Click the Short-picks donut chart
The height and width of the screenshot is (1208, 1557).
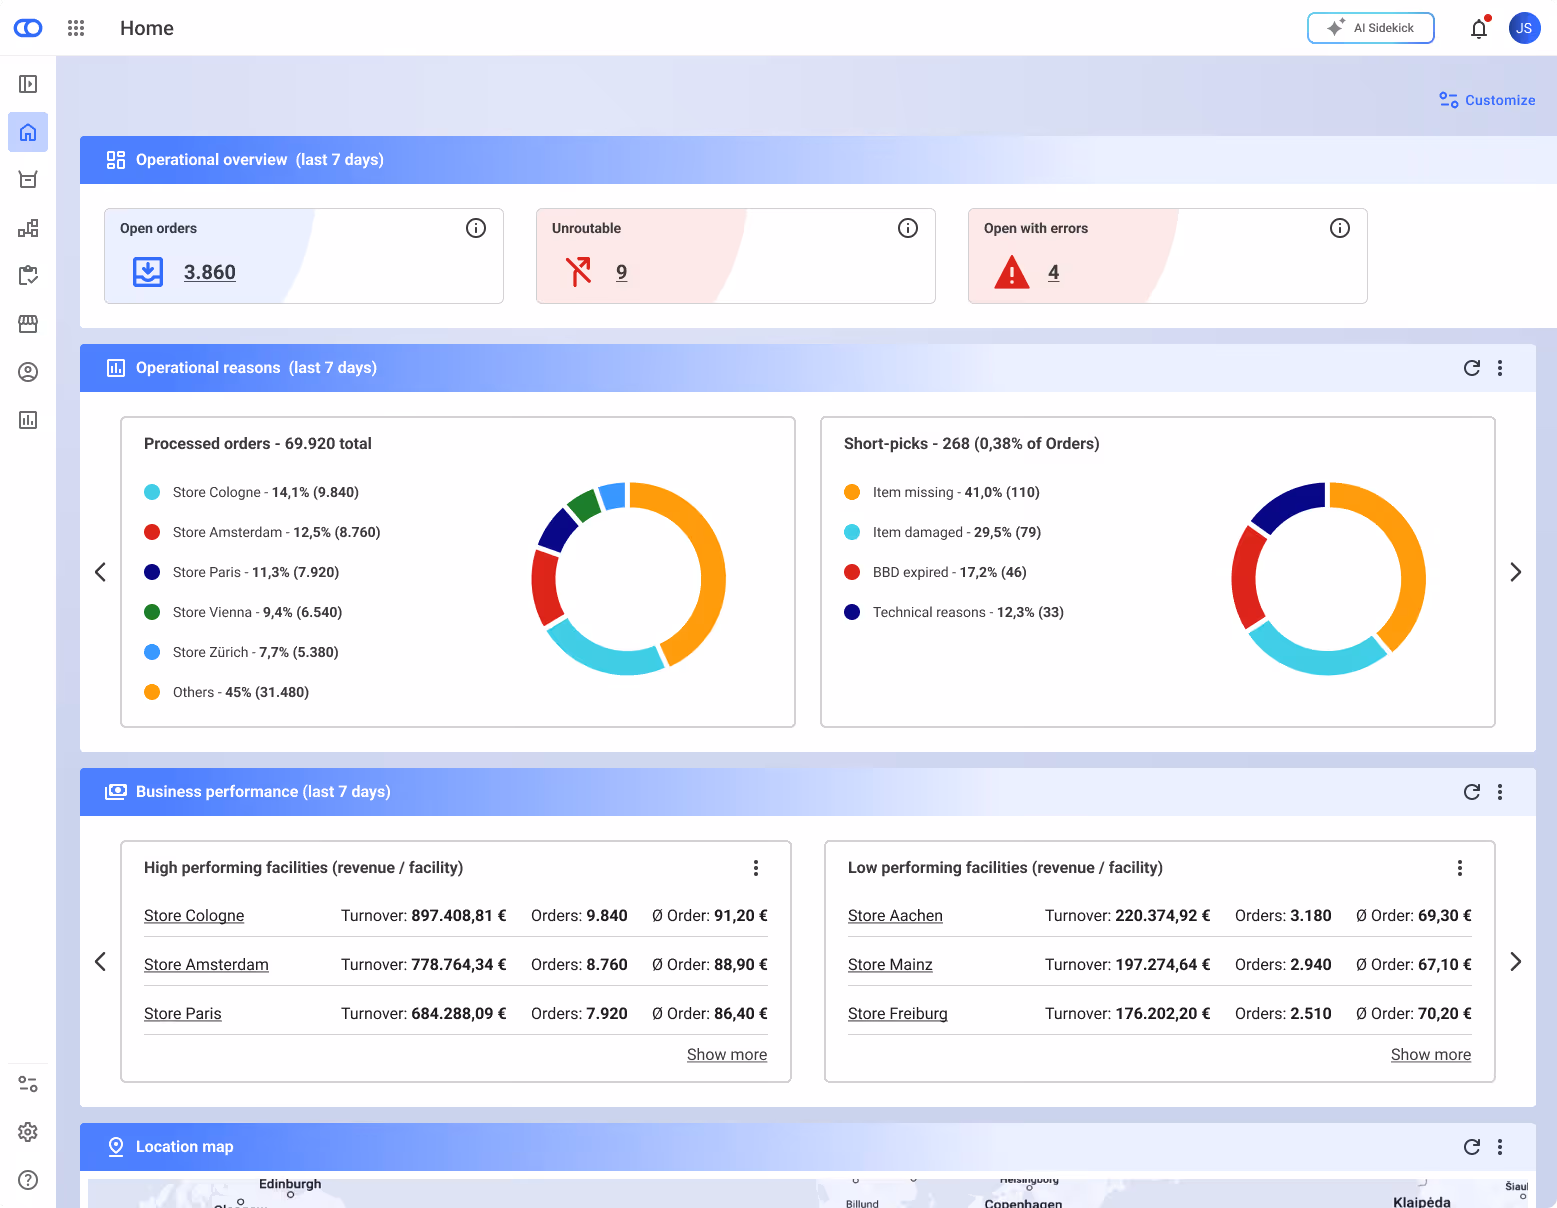pyautogui.click(x=1328, y=578)
